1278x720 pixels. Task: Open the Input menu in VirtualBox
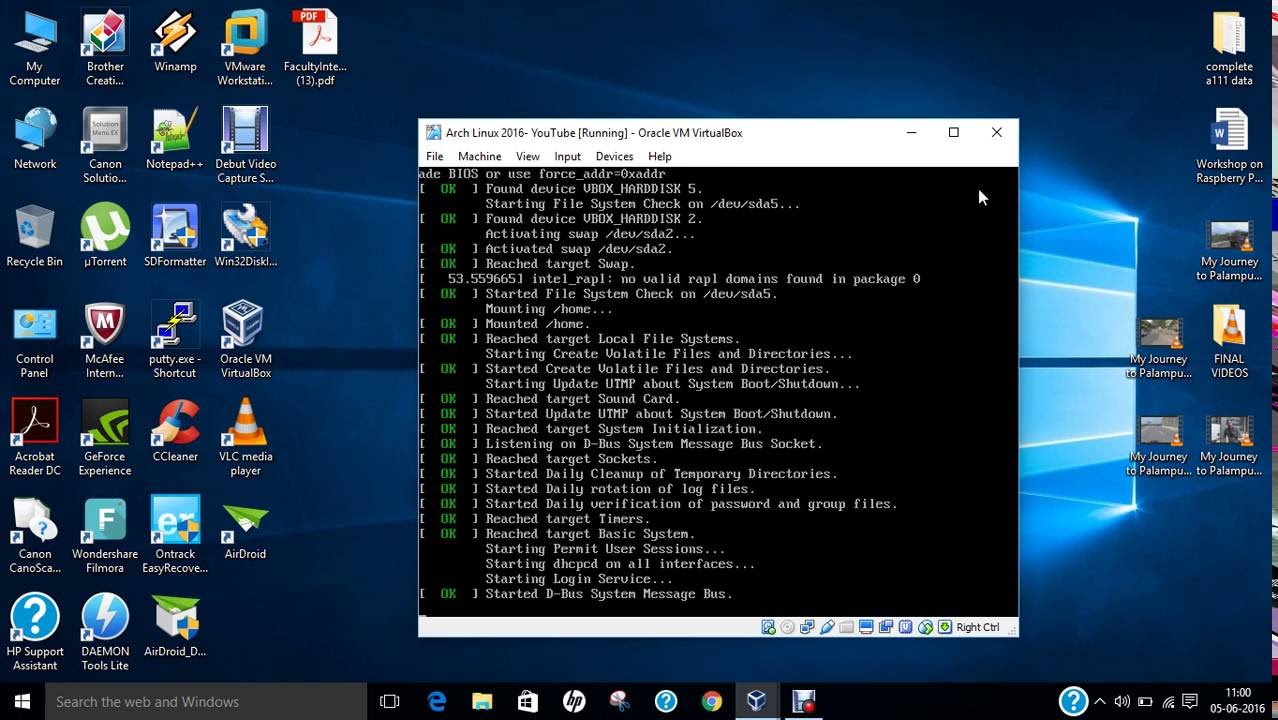[568, 156]
